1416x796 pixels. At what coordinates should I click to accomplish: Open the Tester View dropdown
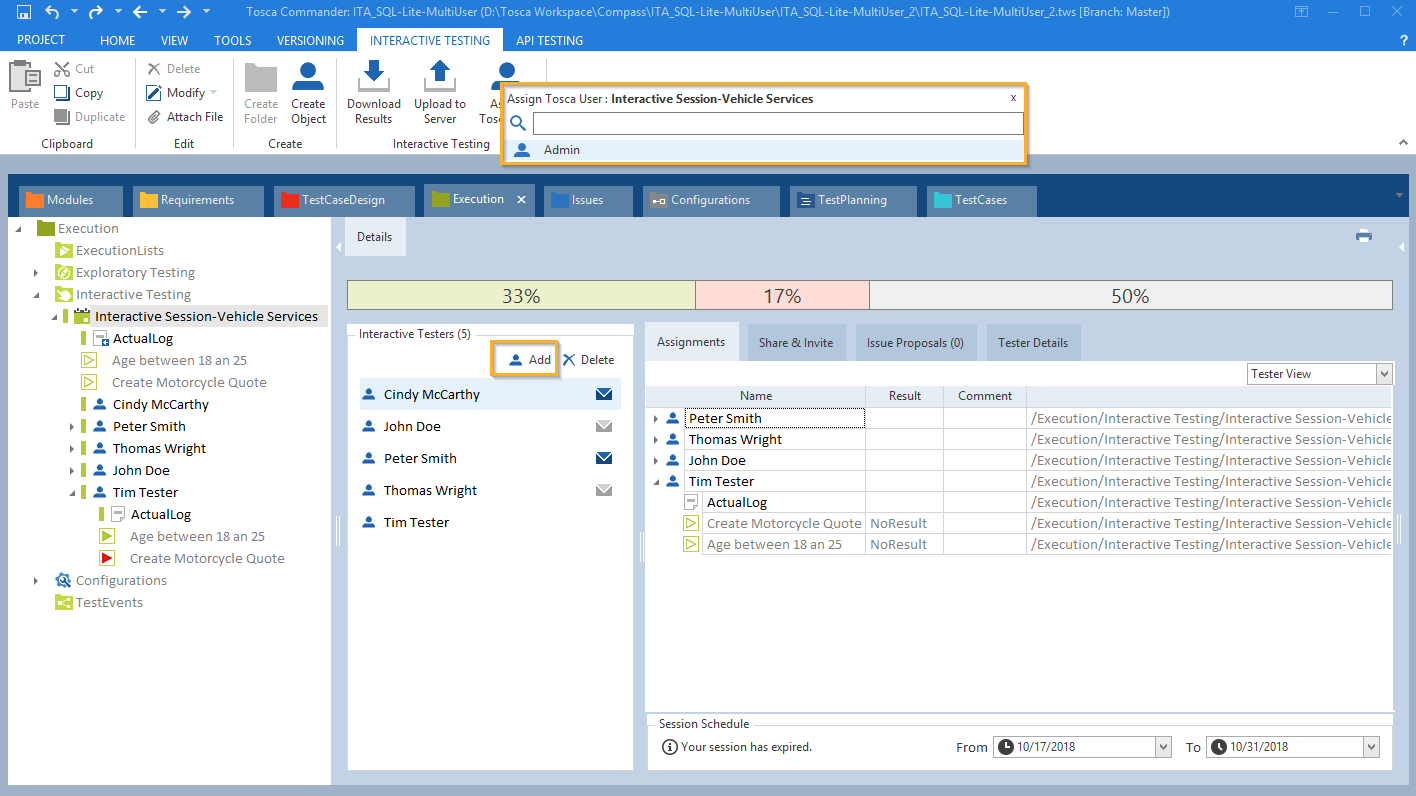pos(1384,374)
